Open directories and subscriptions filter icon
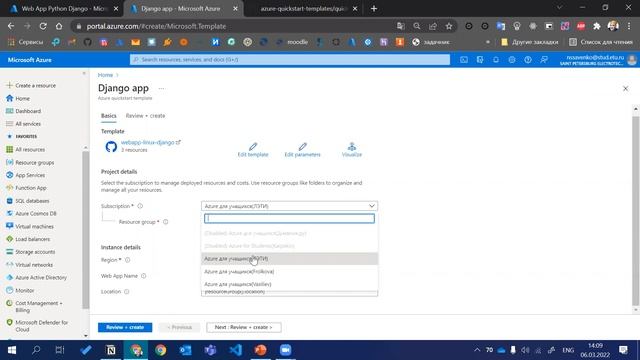The width and height of the screenshot is (640, 360). tap(480, 60)
